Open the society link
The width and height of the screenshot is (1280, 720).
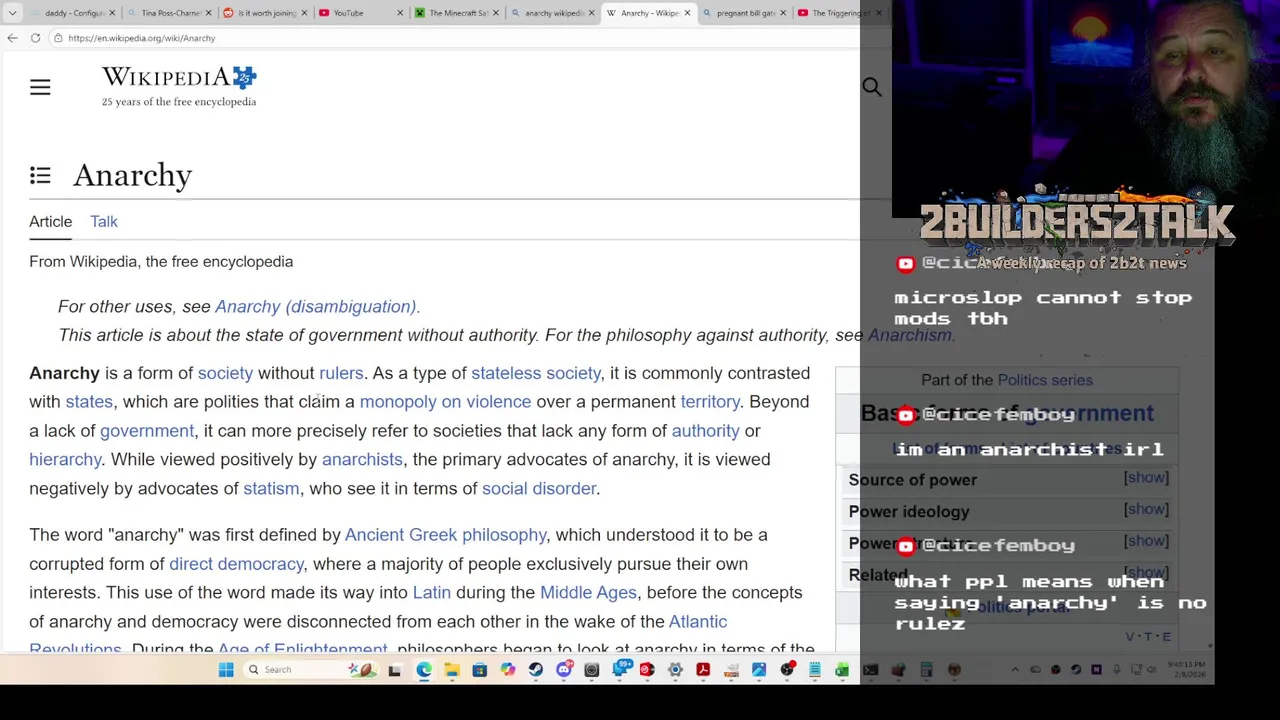click(x=225, y=373)
